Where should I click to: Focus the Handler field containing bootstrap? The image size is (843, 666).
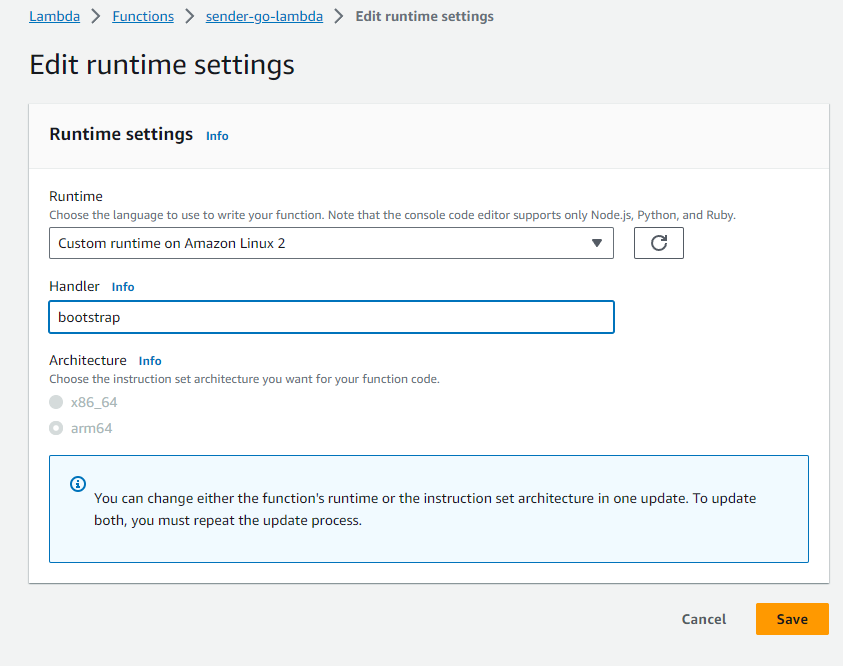331,317
